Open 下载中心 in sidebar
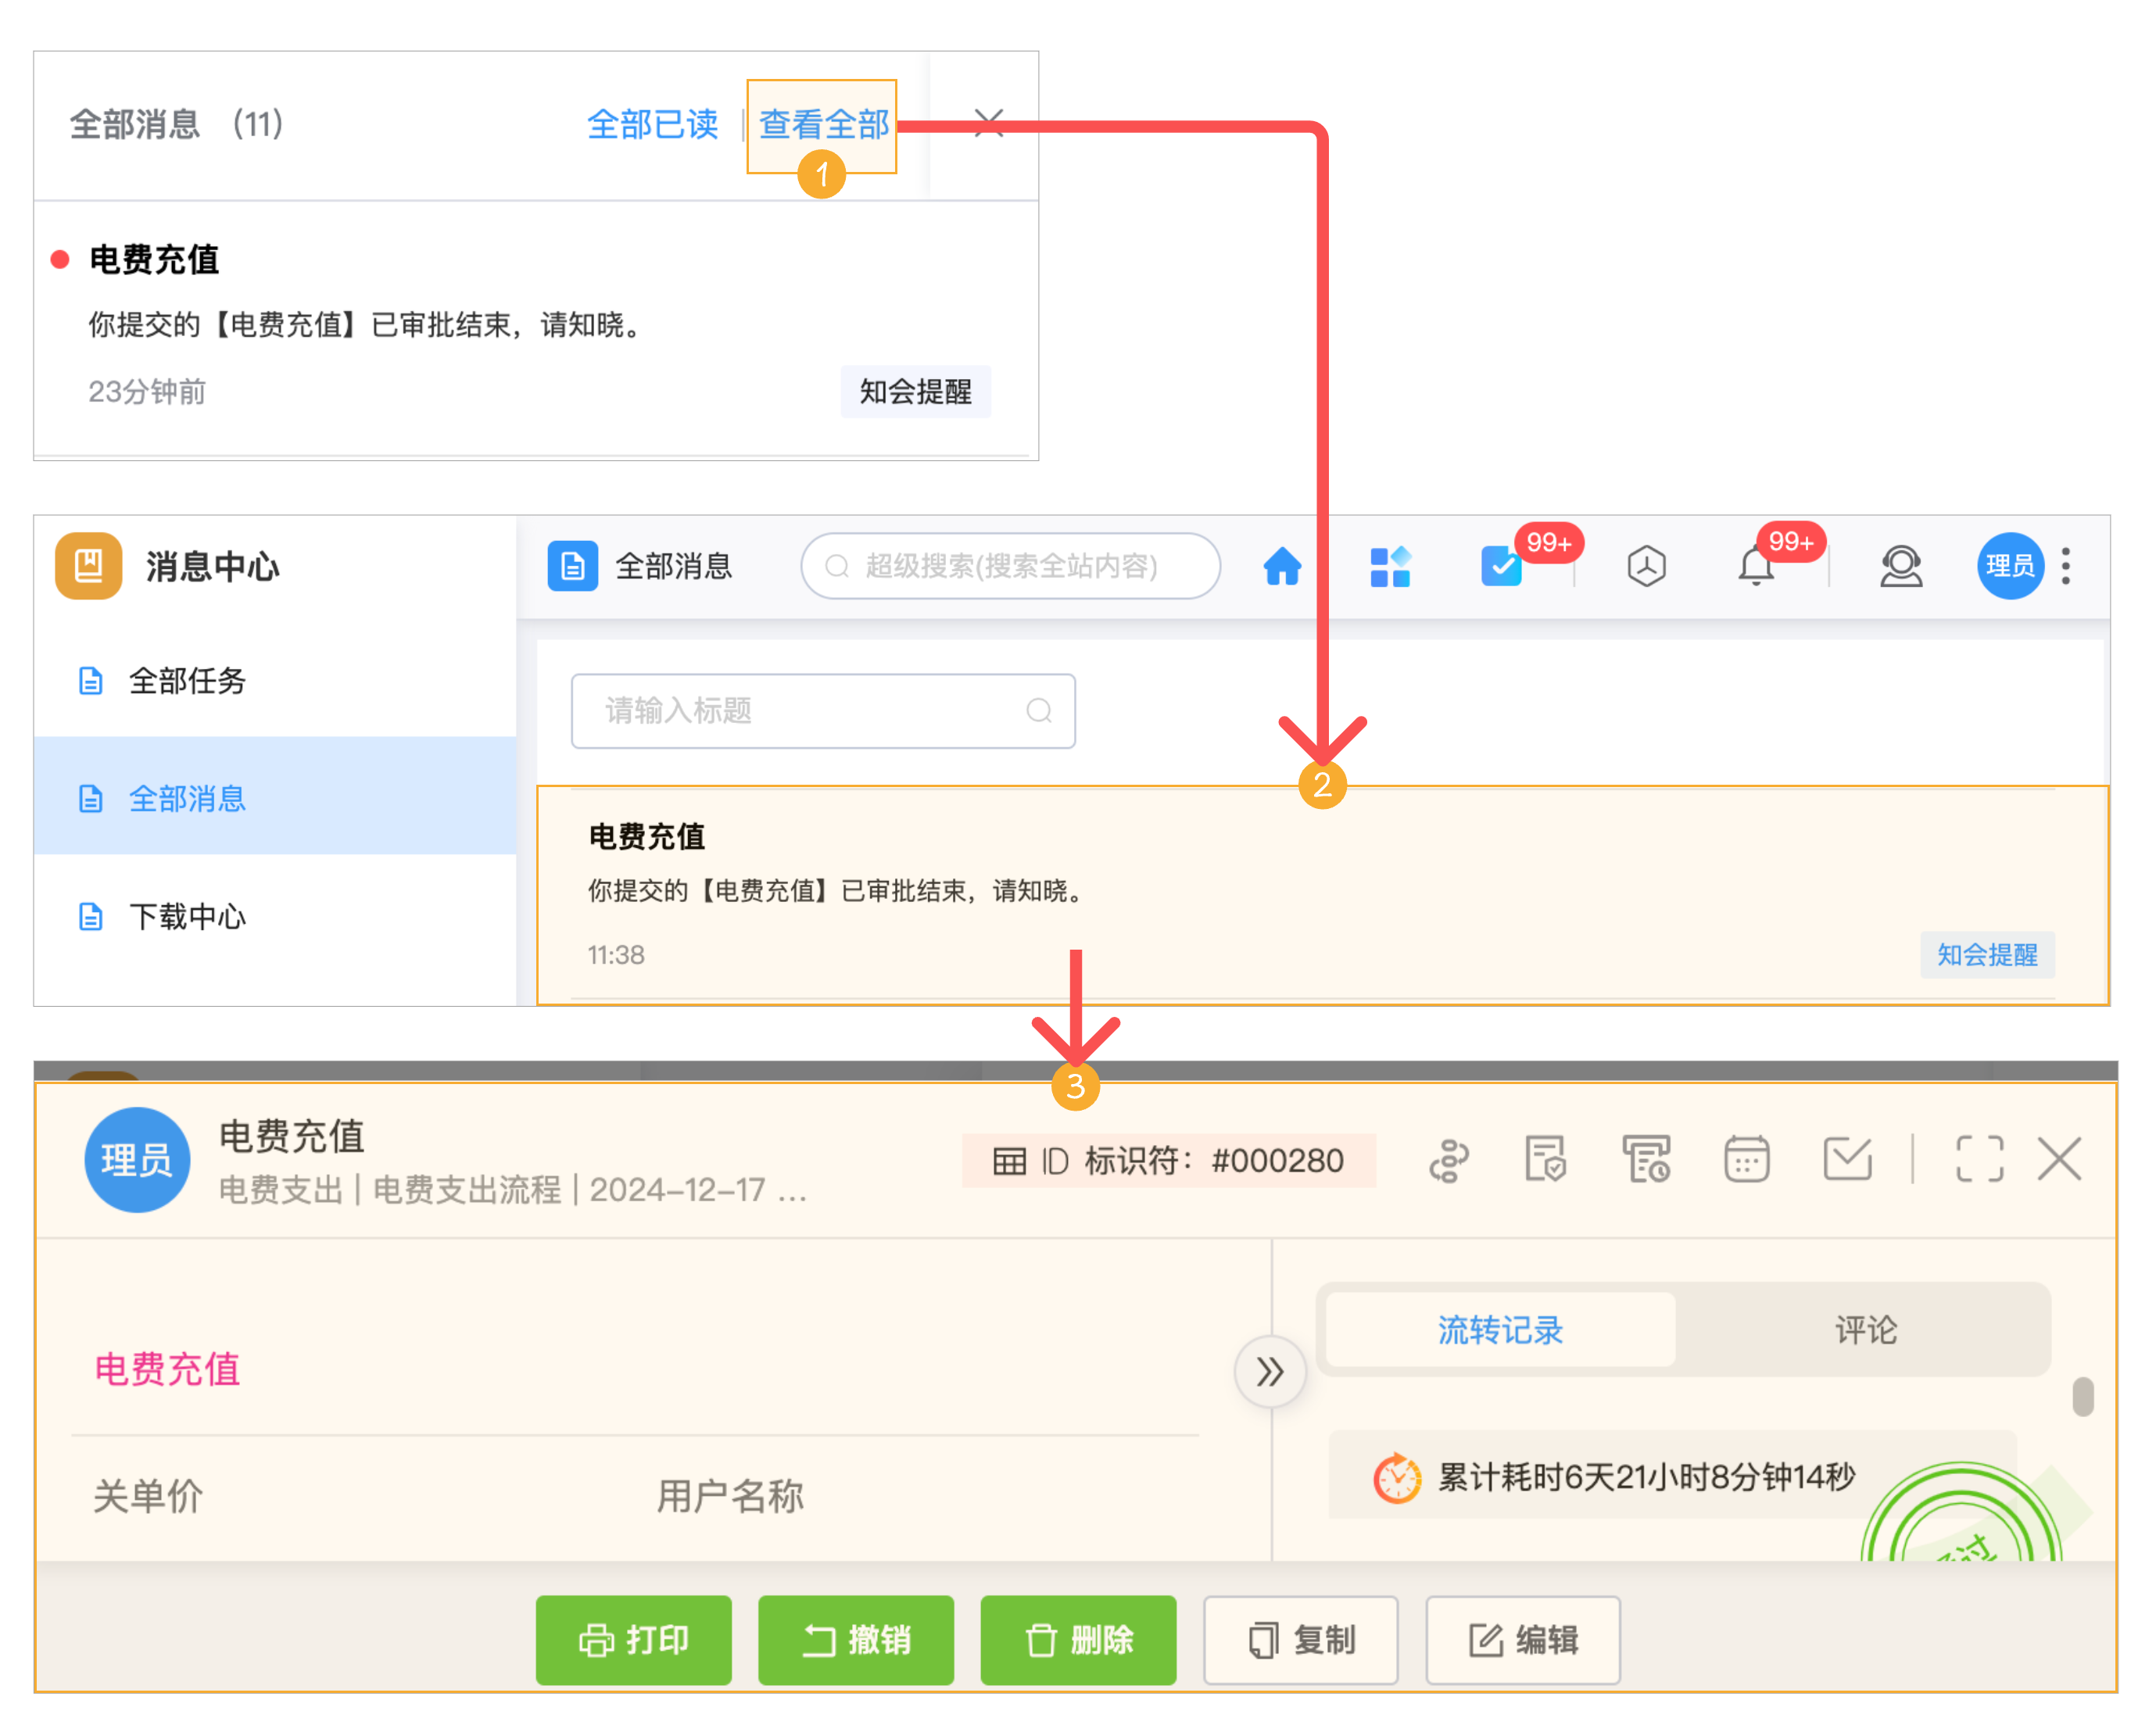Screen dimensions: 2156x1725 click(187, 916)
